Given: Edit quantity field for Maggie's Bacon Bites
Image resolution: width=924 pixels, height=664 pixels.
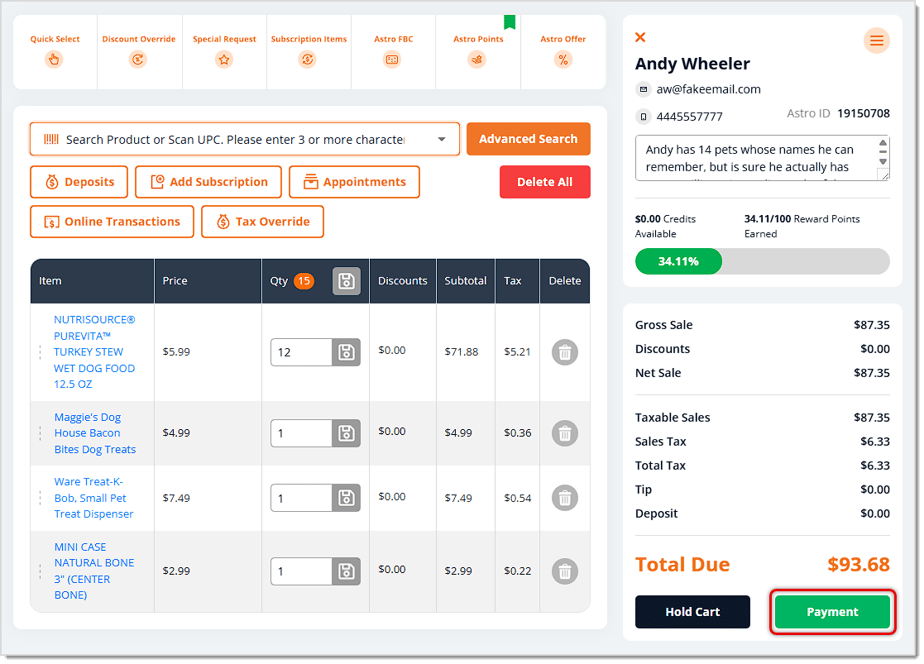Looking at the screenshot, I should (301, 433).
